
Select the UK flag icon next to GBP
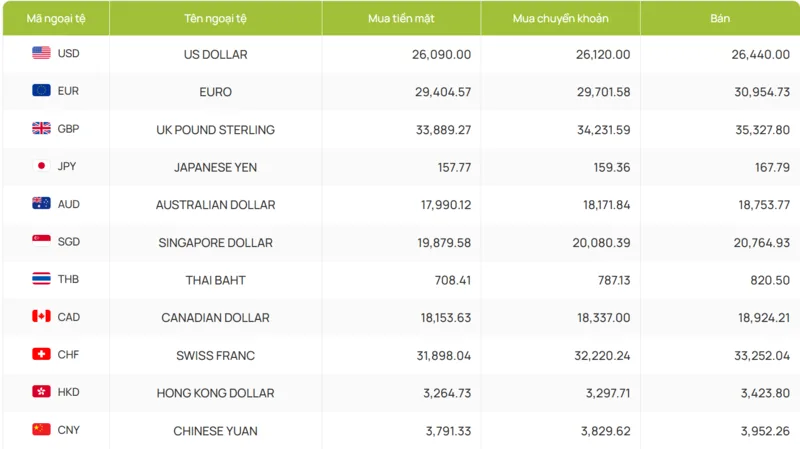pyautogui.click(x=41, y=128)
